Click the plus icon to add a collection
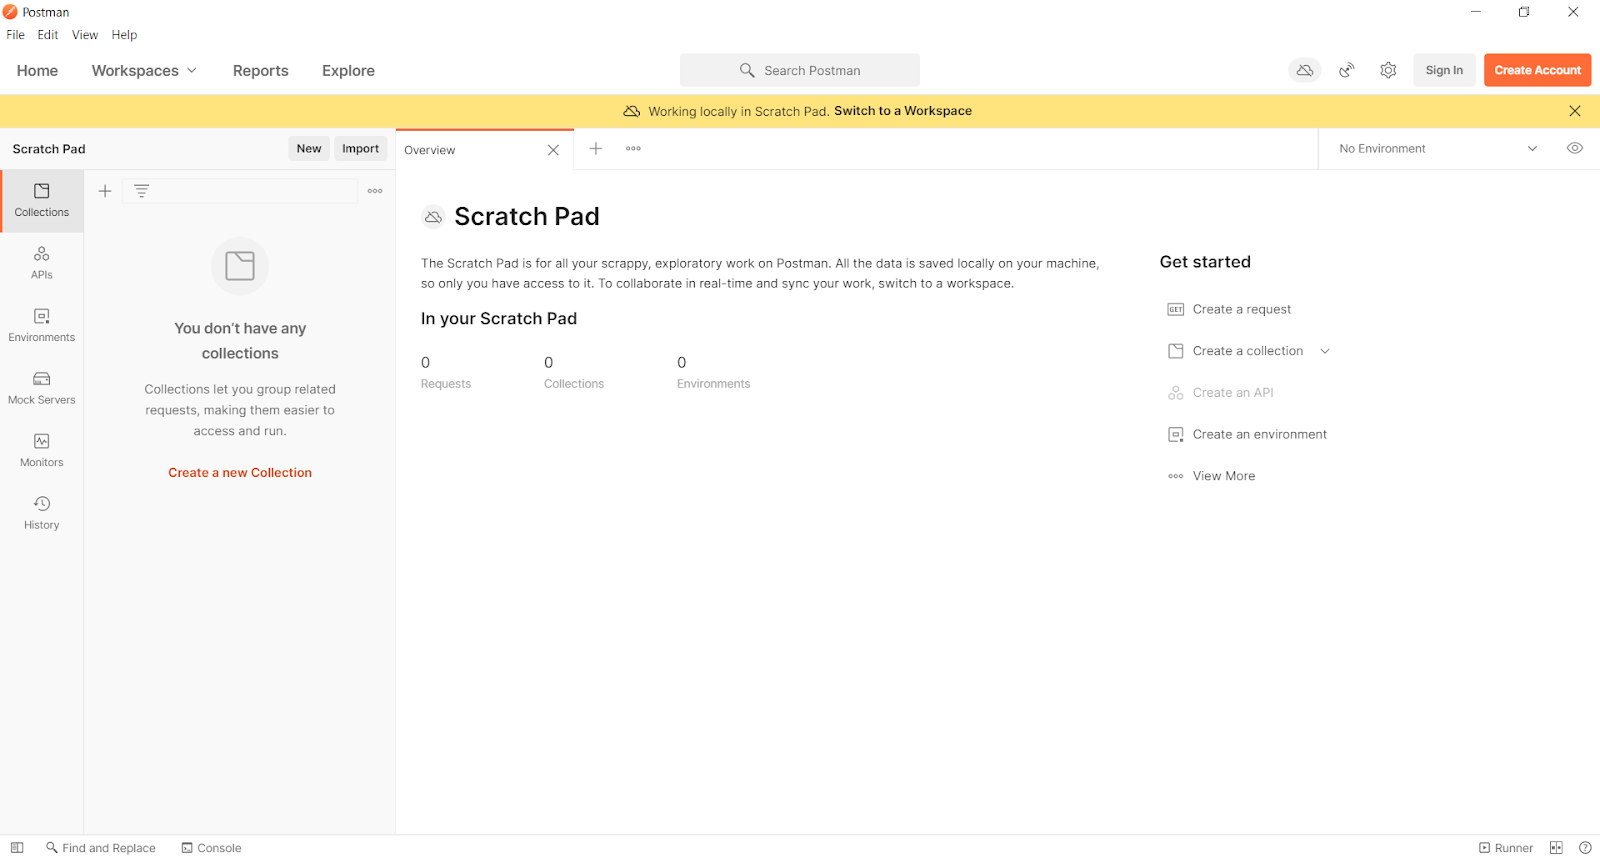This screenshot has width=1600, height=858. (x=105, y=191)
